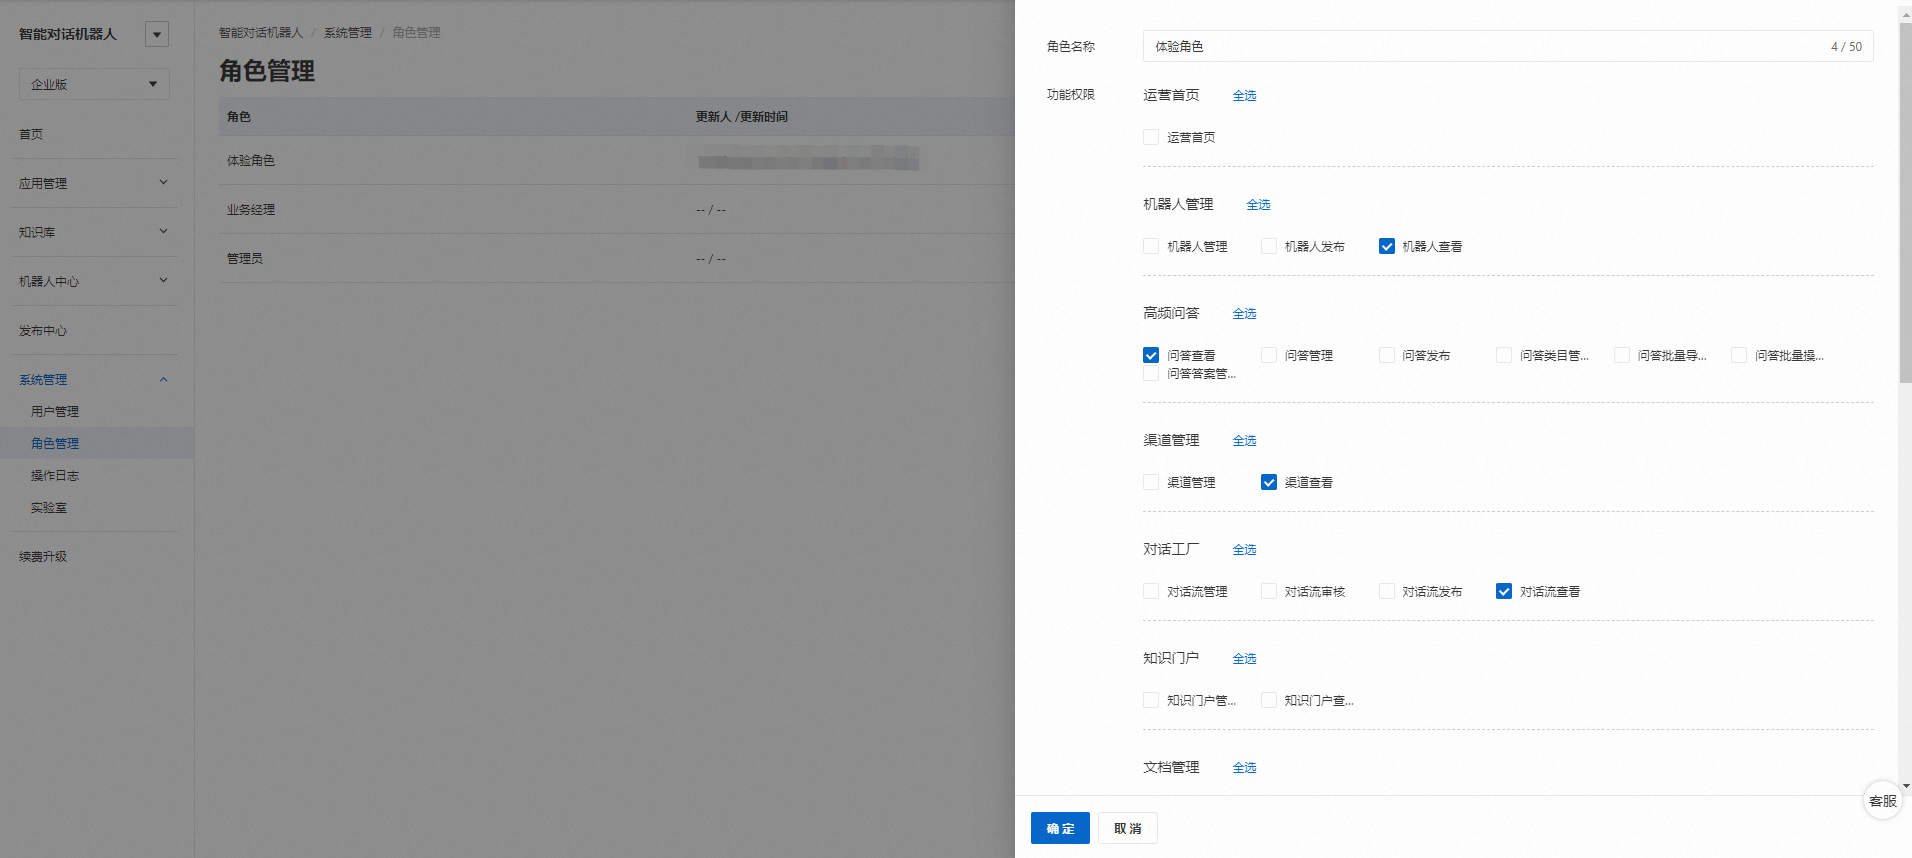Check the 渠道管理 permission checkbox

click(x=1151, y=482)
